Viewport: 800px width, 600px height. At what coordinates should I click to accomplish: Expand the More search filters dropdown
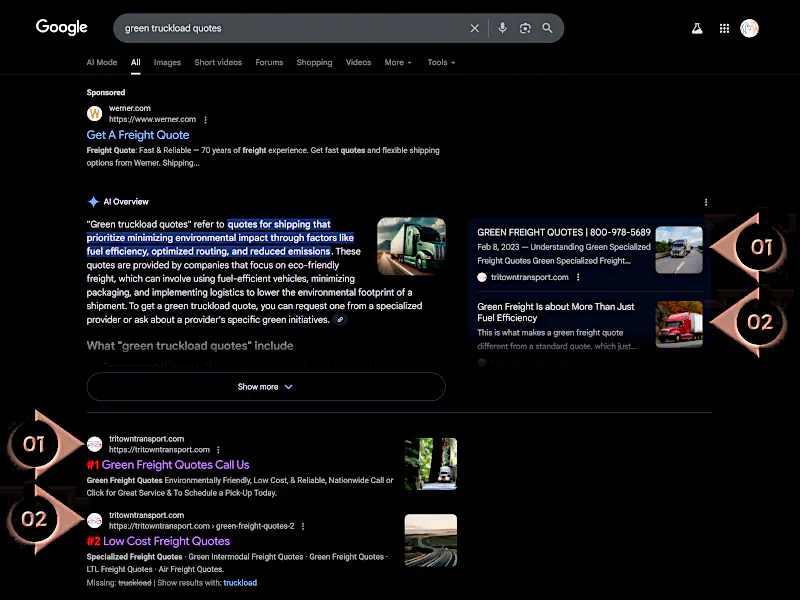tap(398, 62)
